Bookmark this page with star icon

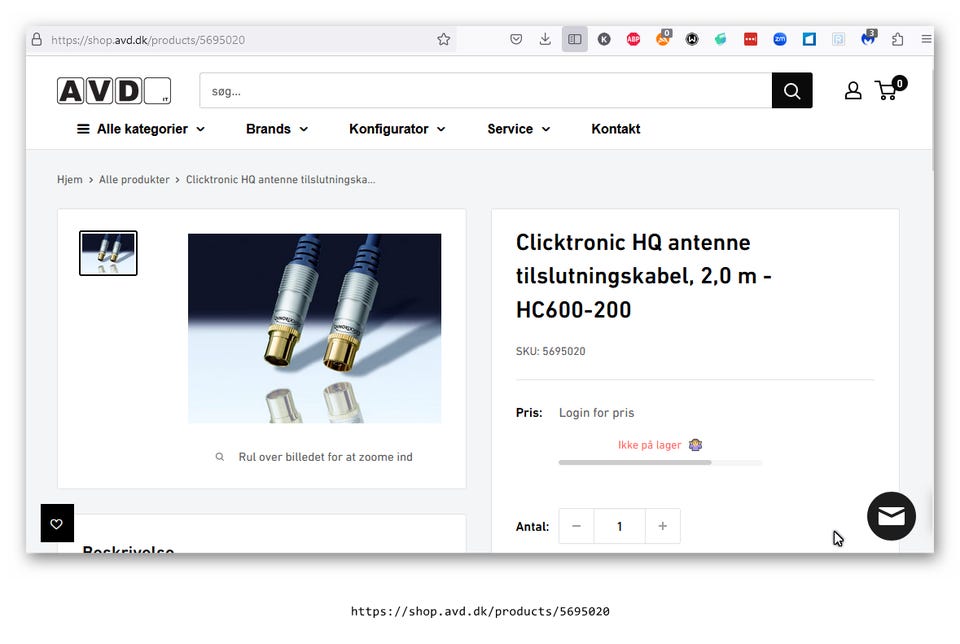(x=444, y=39)
